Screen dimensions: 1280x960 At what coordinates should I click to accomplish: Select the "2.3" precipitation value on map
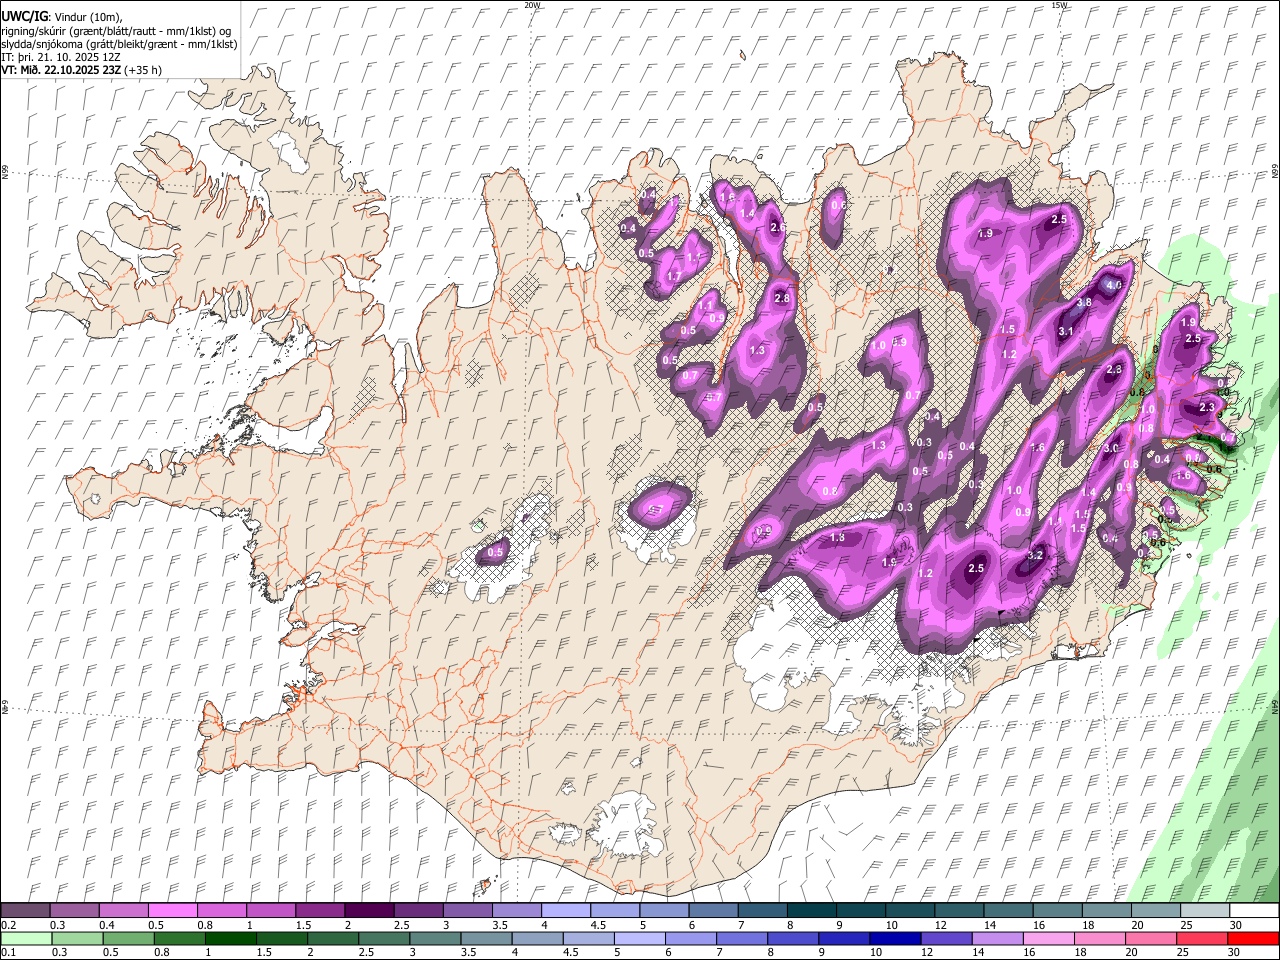tap(1207, 408)
